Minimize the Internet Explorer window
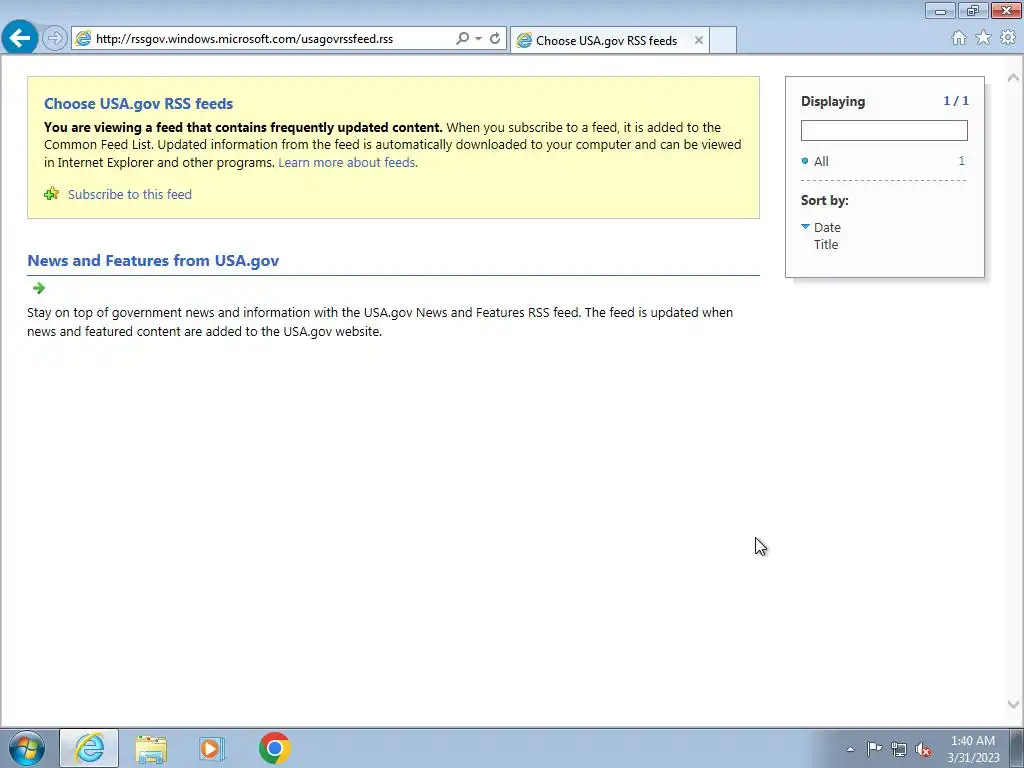The height and width of the screenshot is (768, 1024). 940,10
